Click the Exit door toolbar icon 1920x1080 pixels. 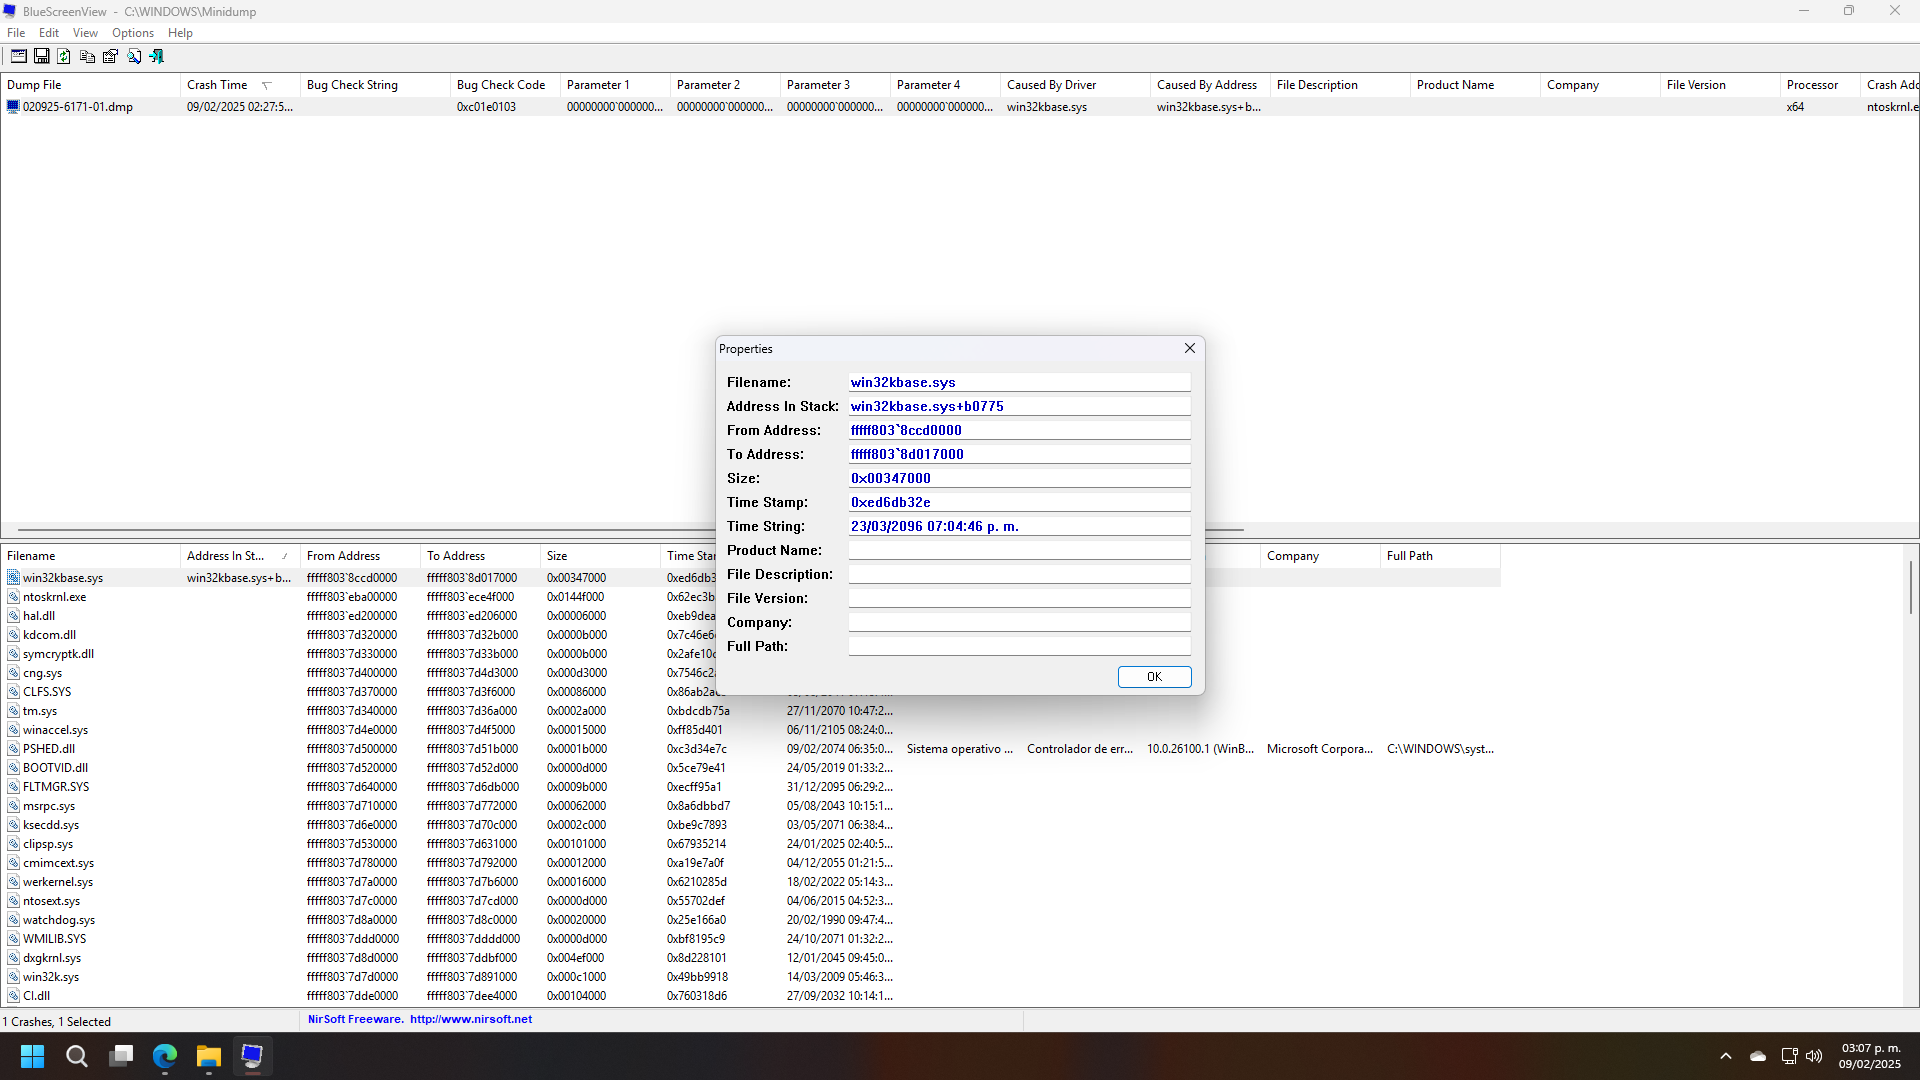(x=156, y=56)
